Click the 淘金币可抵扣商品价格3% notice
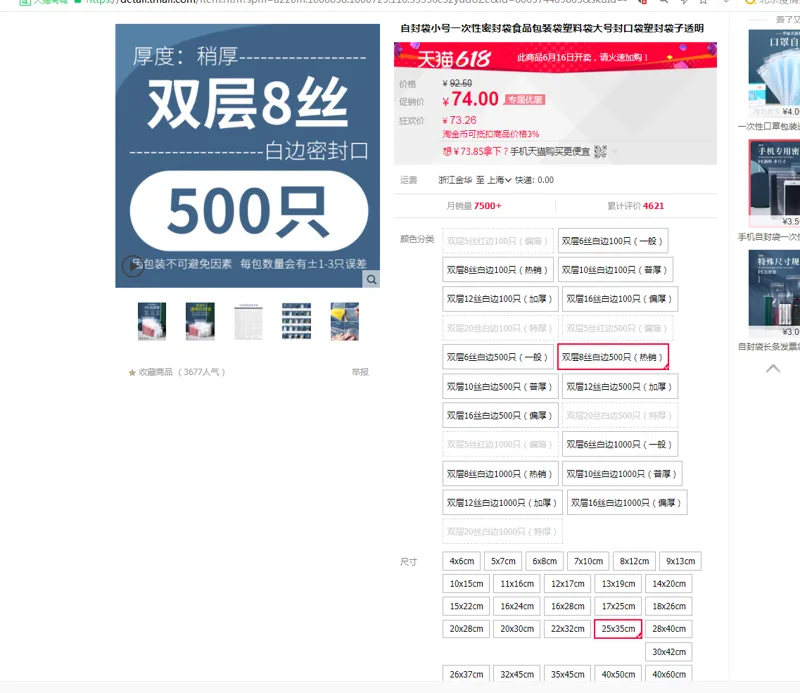 pyautogui.click(x=490, y=134)
